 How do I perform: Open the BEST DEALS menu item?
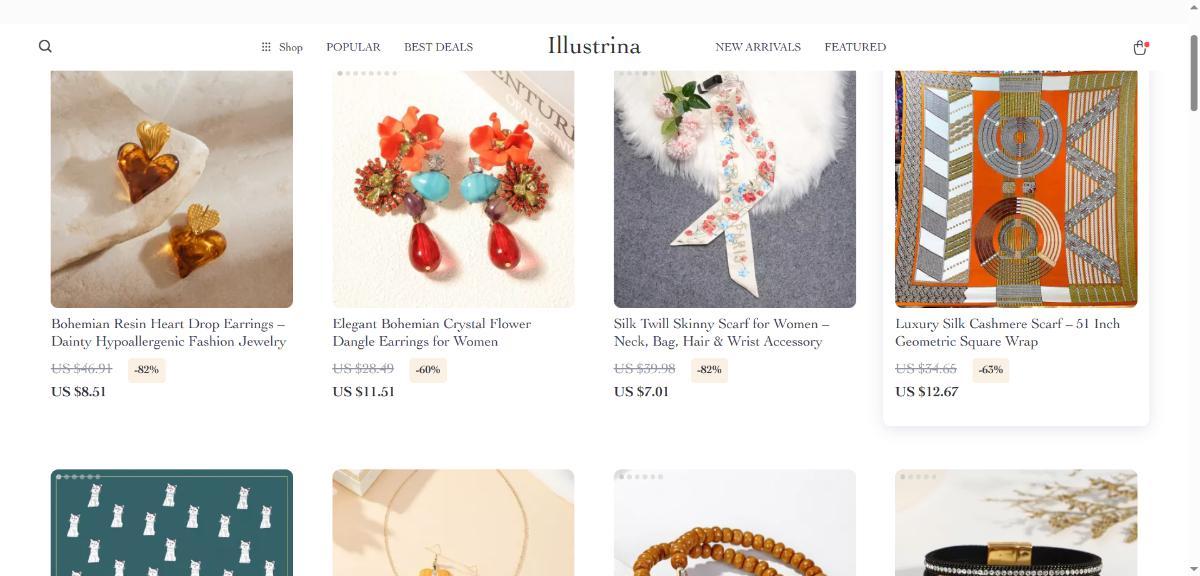pos(438,47)
